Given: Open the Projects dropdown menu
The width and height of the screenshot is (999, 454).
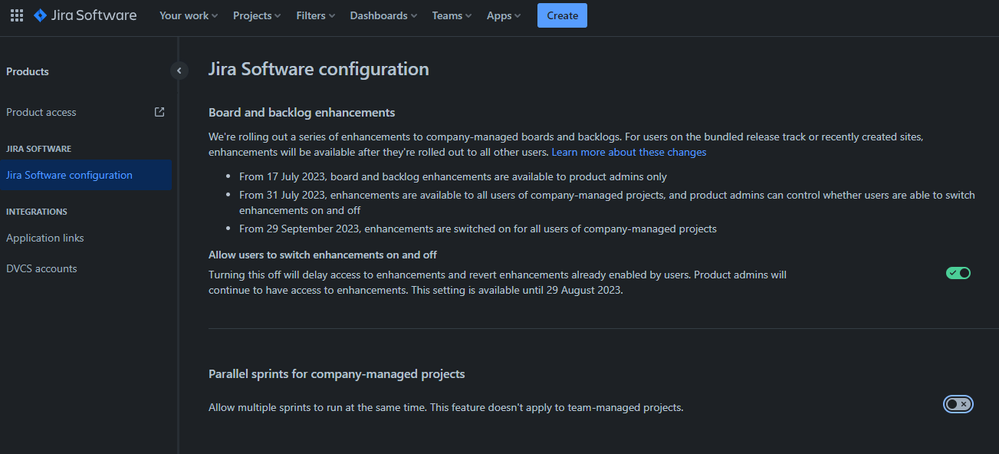Looking at the screenshot, I should [x=257, y=16].
